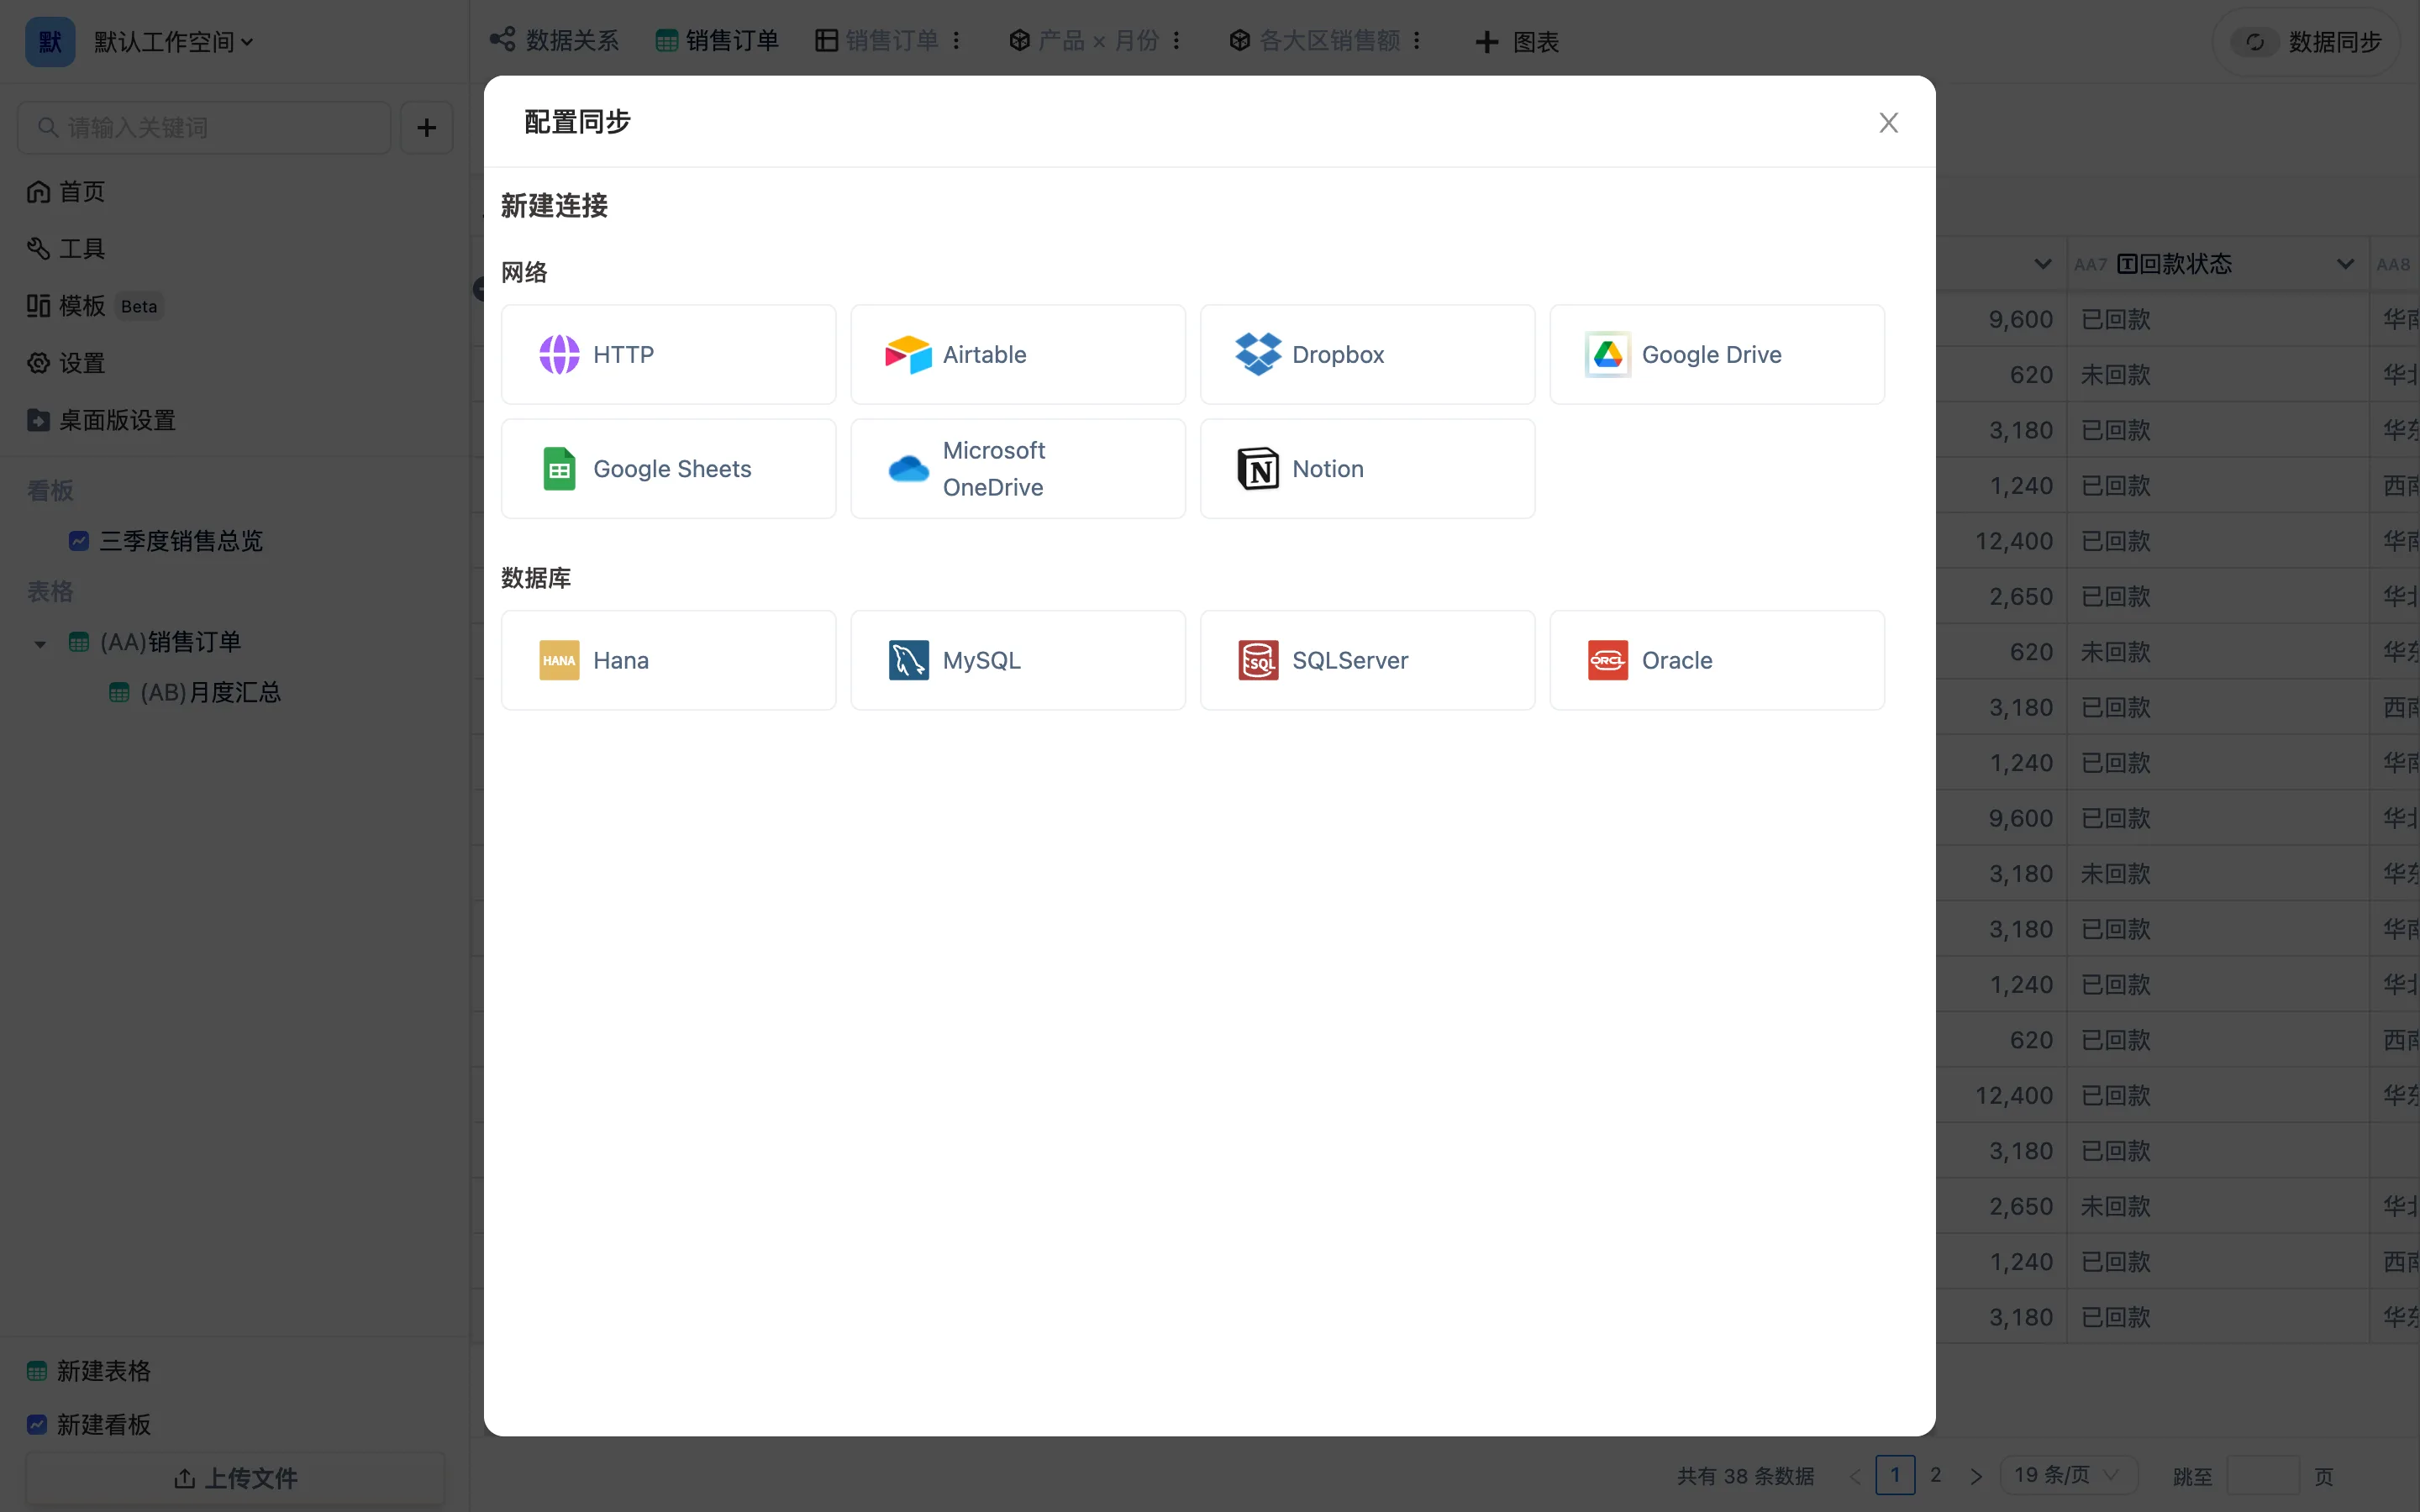
Task: Open the 产品 × 月份 pivot tab
Action: click(x=1084, y=40)
